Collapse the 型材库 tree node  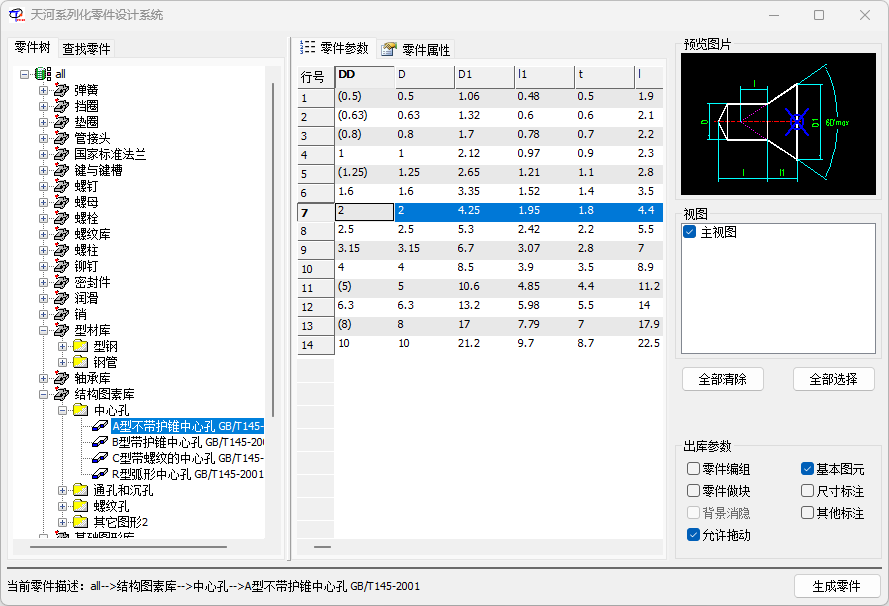[43, 330]
